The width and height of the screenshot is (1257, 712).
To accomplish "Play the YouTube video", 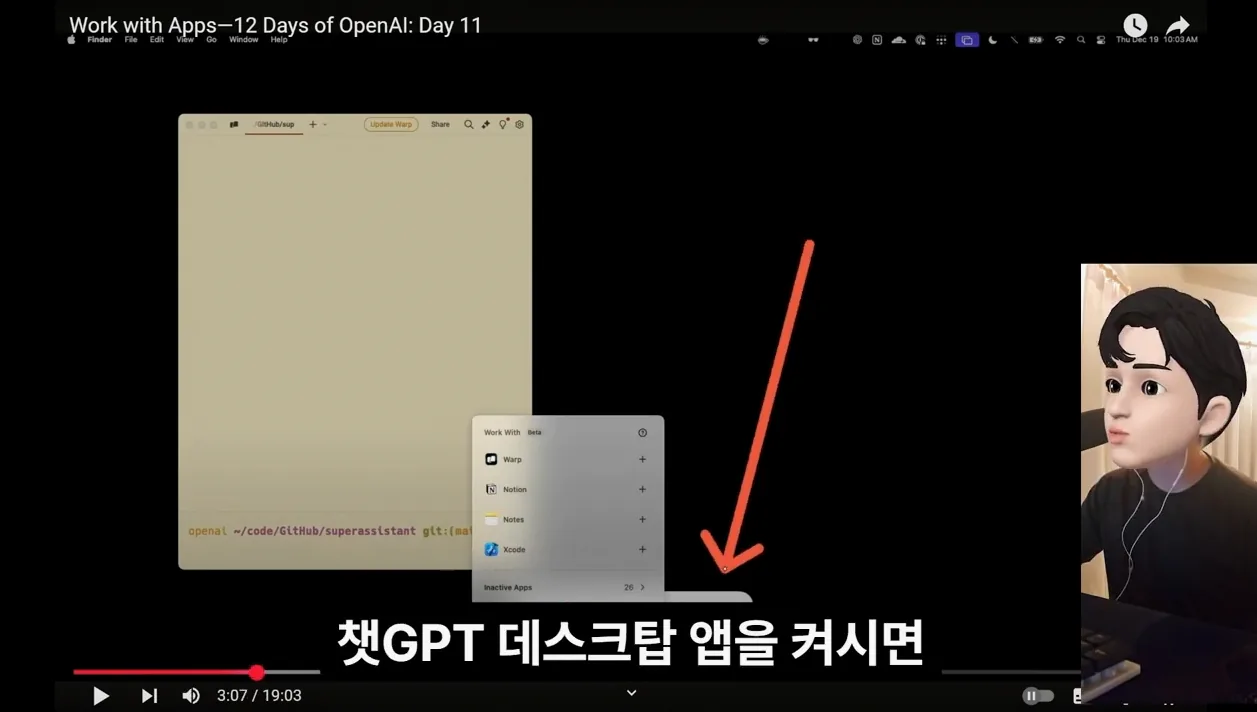I will pos(101,696).
